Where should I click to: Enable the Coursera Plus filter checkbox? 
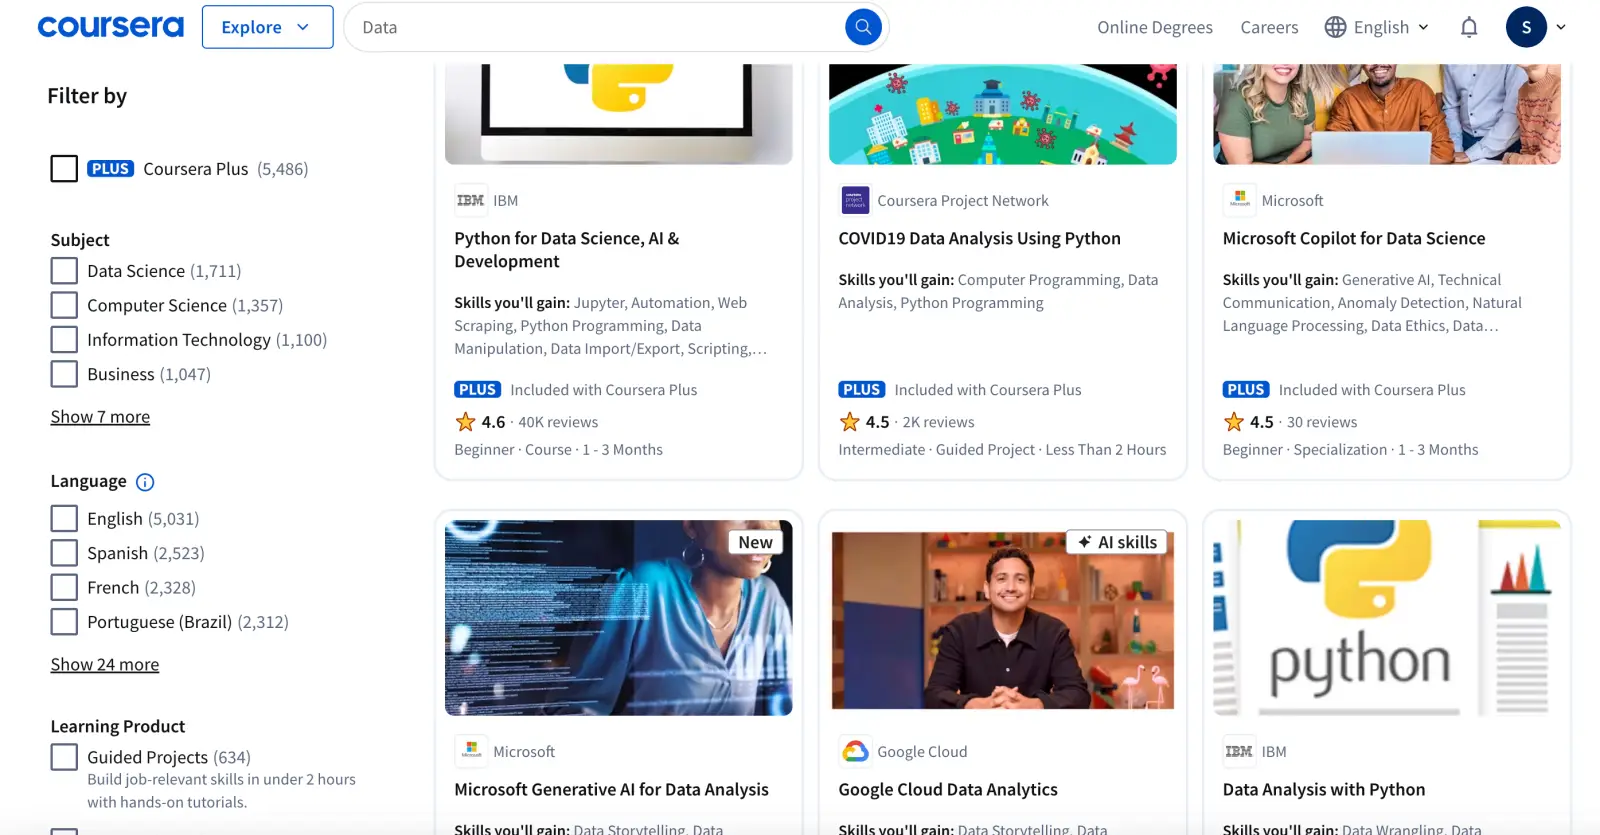[x=64, y=168]
